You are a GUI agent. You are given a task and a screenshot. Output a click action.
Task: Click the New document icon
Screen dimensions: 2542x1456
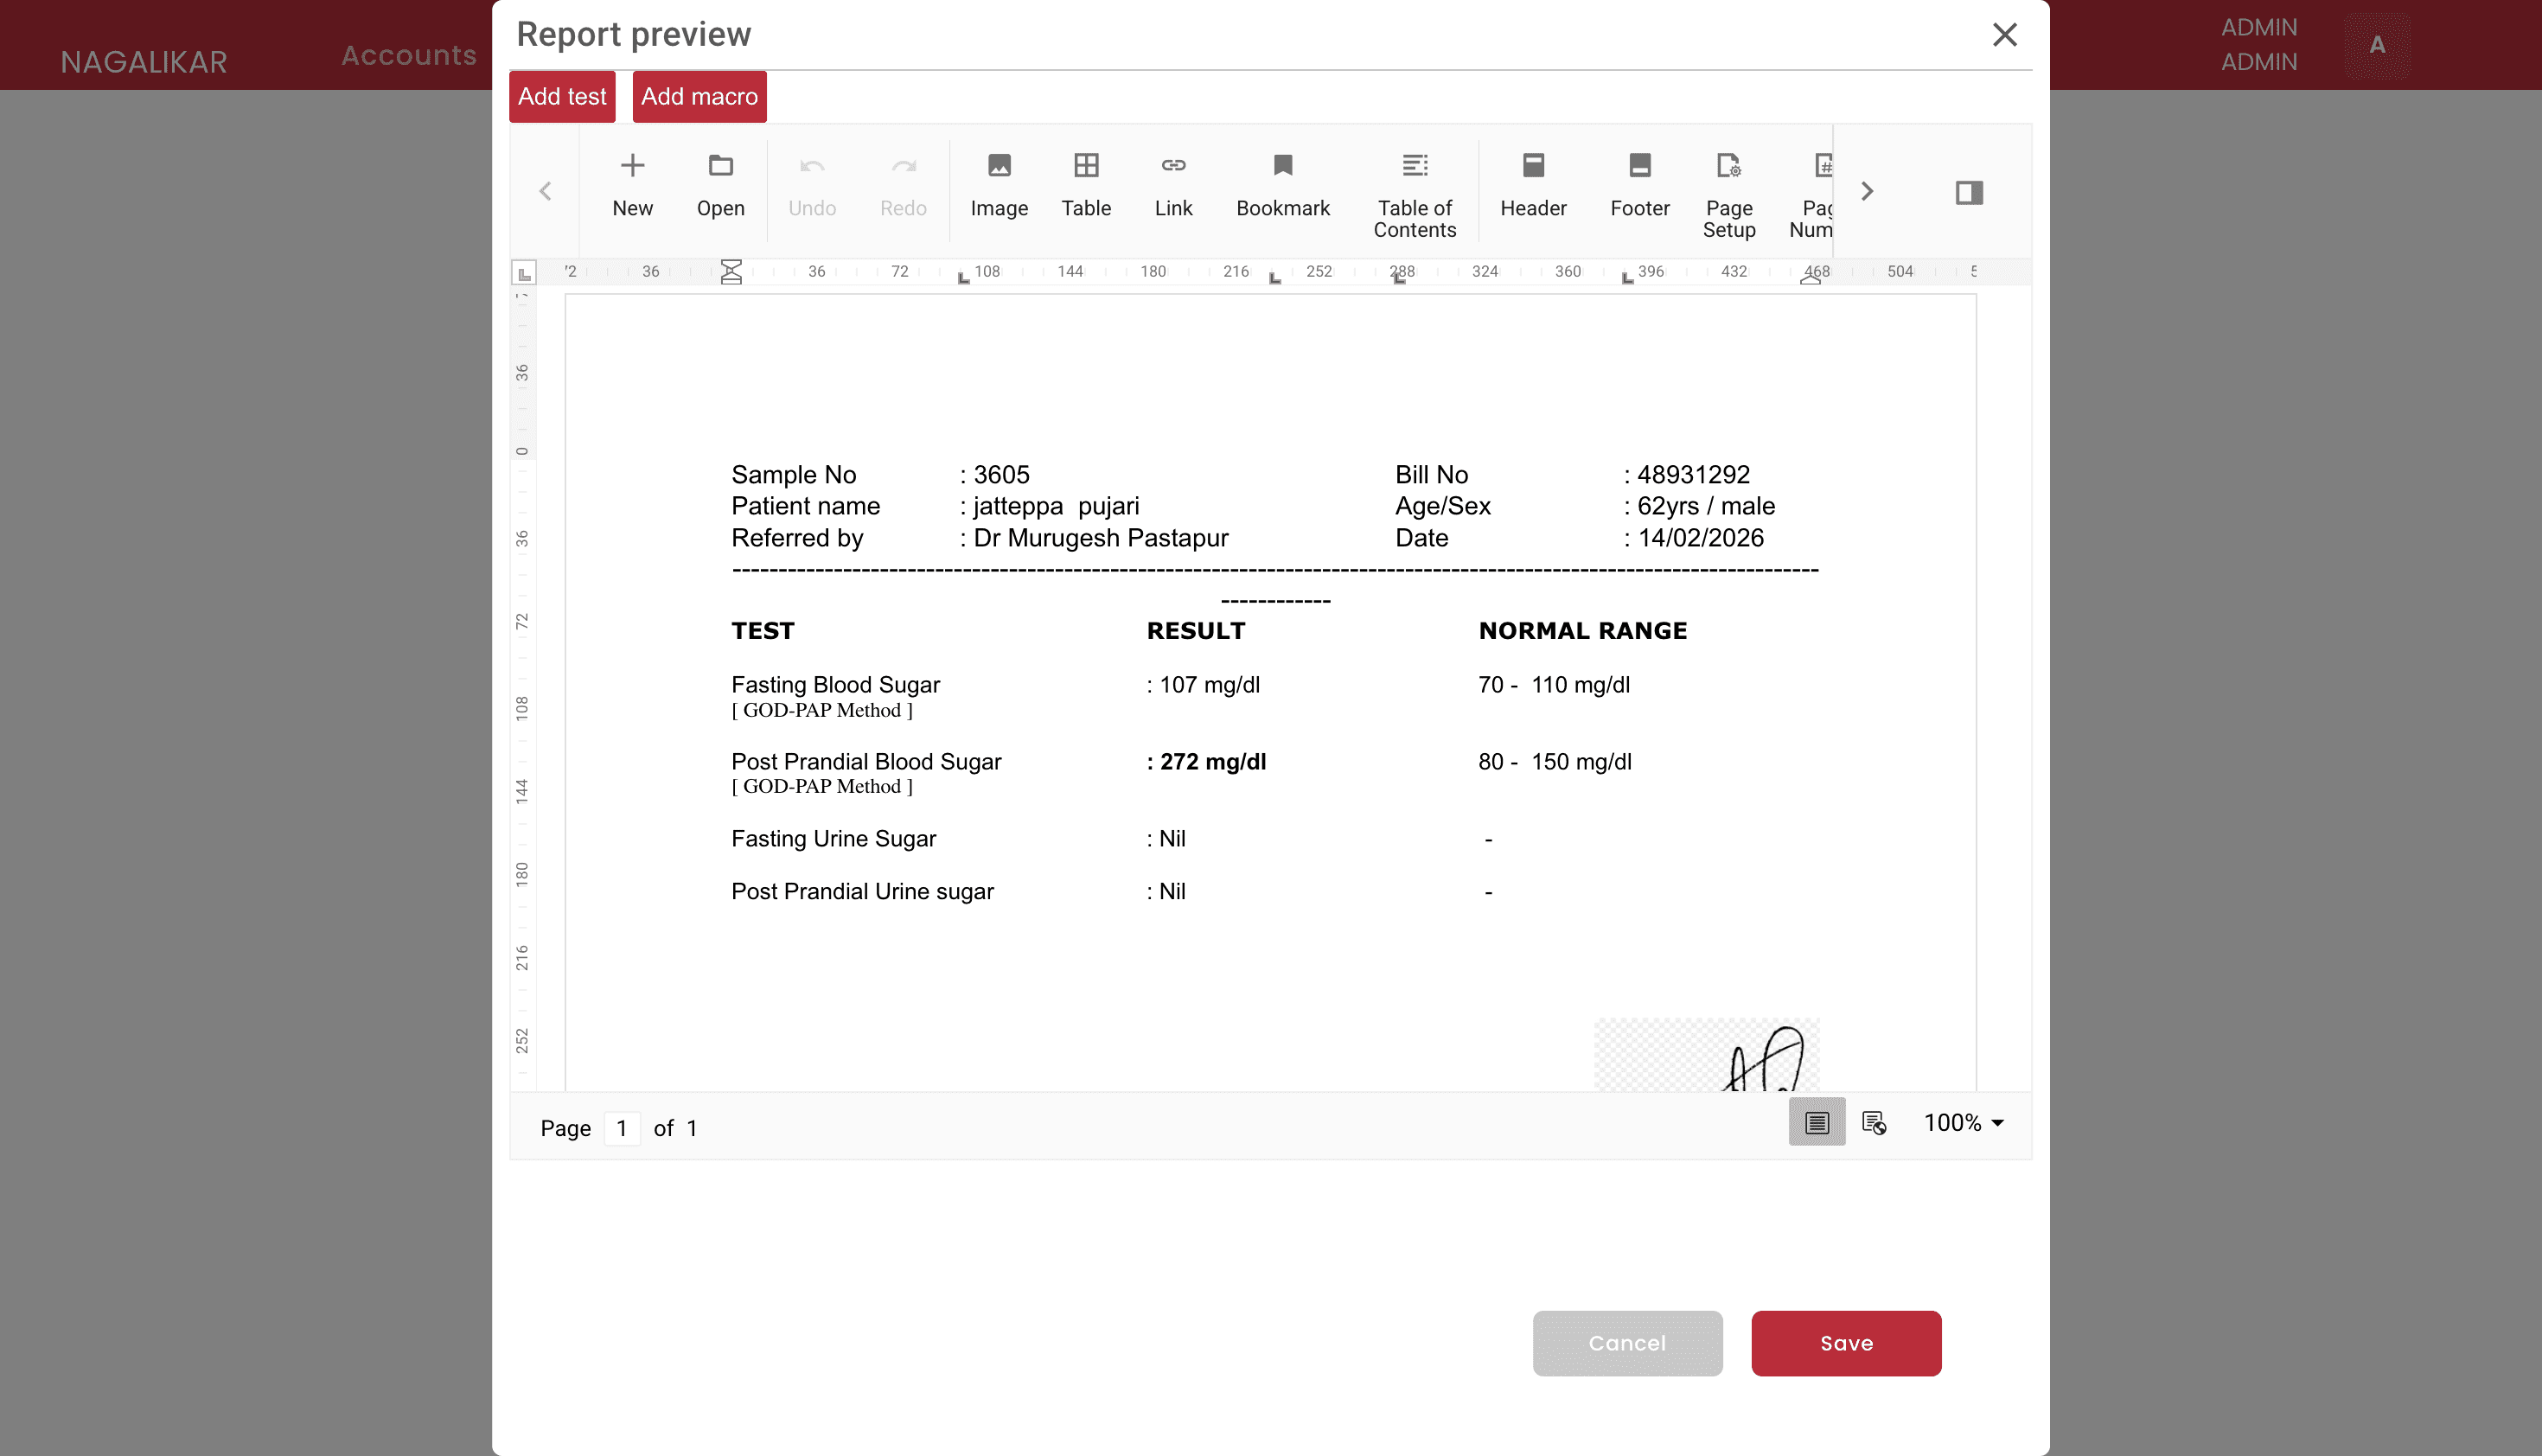tap(632, 166)
